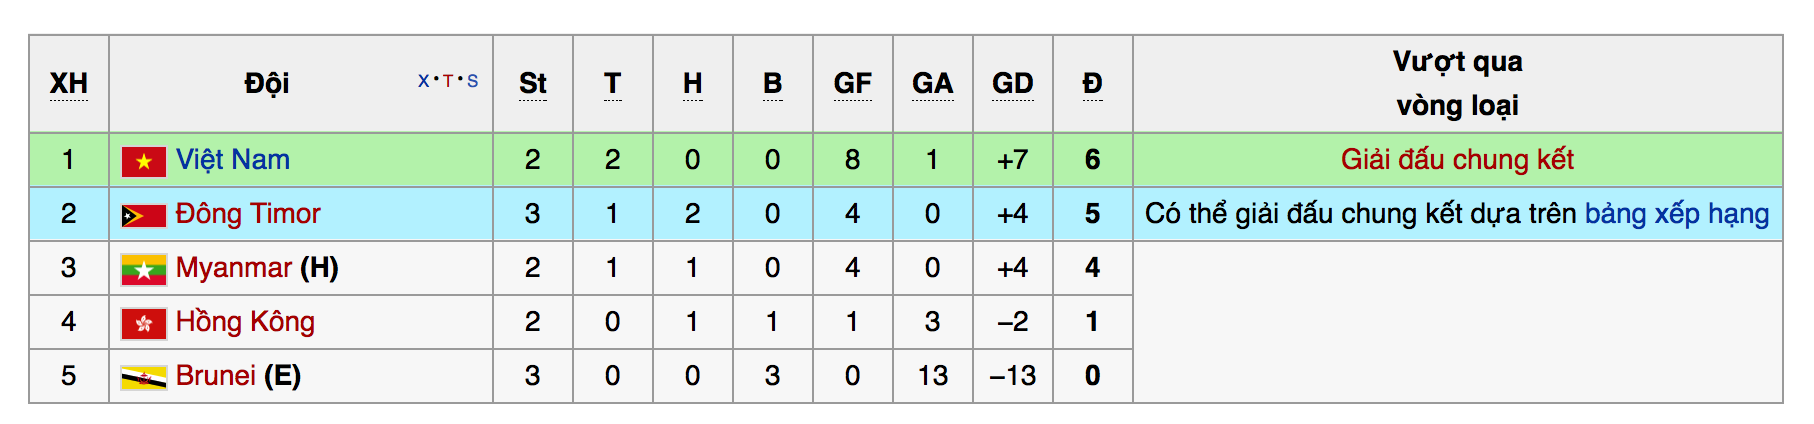Click the 'S' edit template link
The image size is (1814, 424).
472,81
